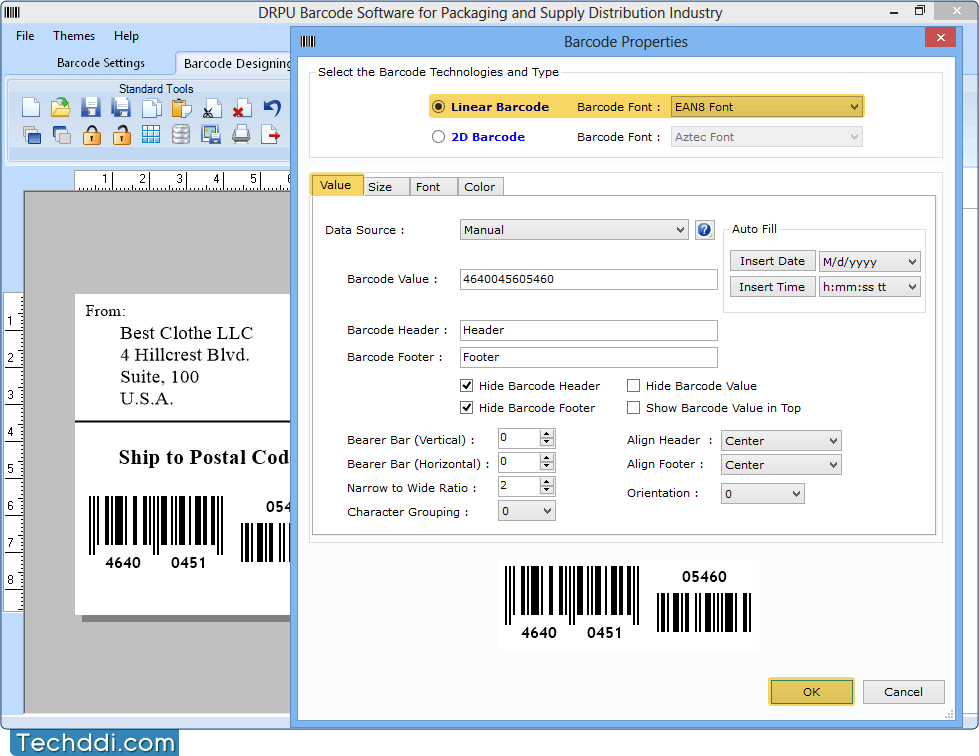The image size is (979, 756).
Task: Enable Hide Barcode Value checkbox
Action: click(x=633, y=386)
